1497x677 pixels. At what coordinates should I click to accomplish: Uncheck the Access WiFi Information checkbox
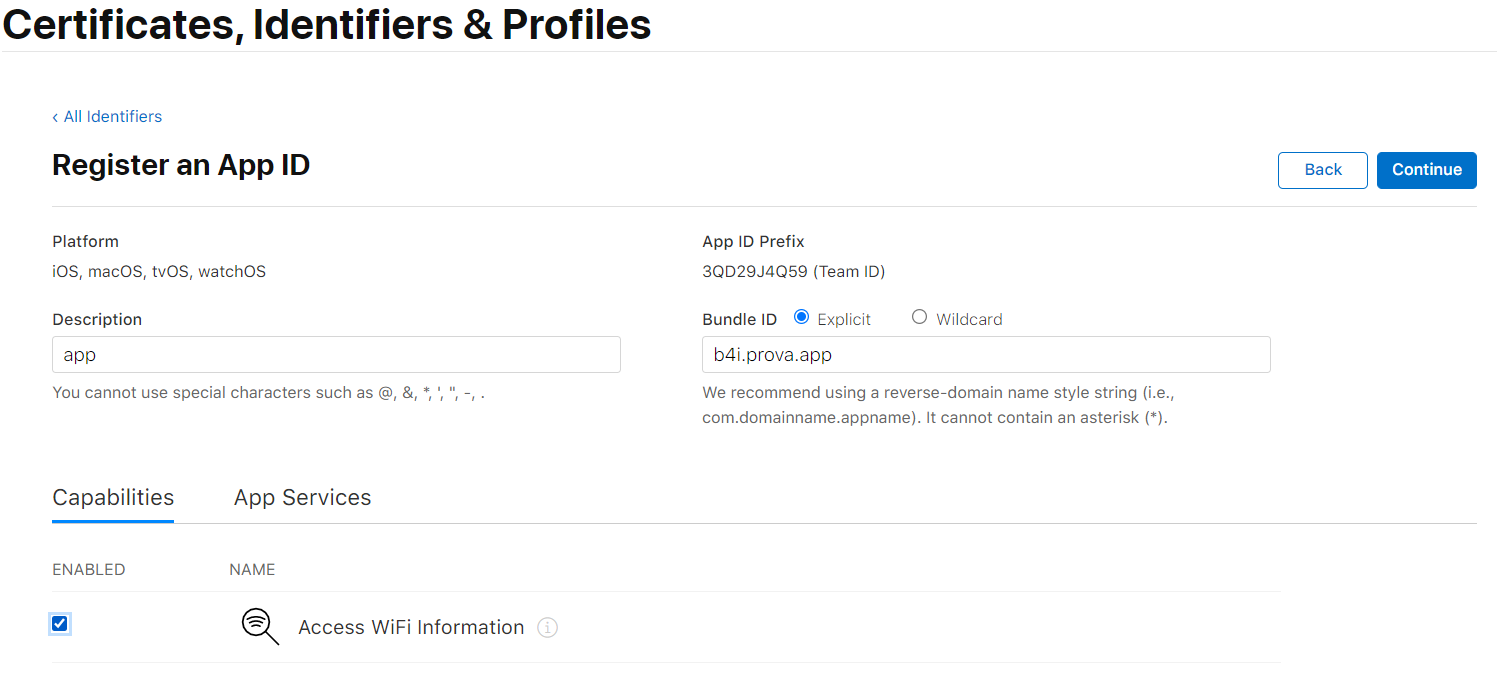(x=60, y=624)
